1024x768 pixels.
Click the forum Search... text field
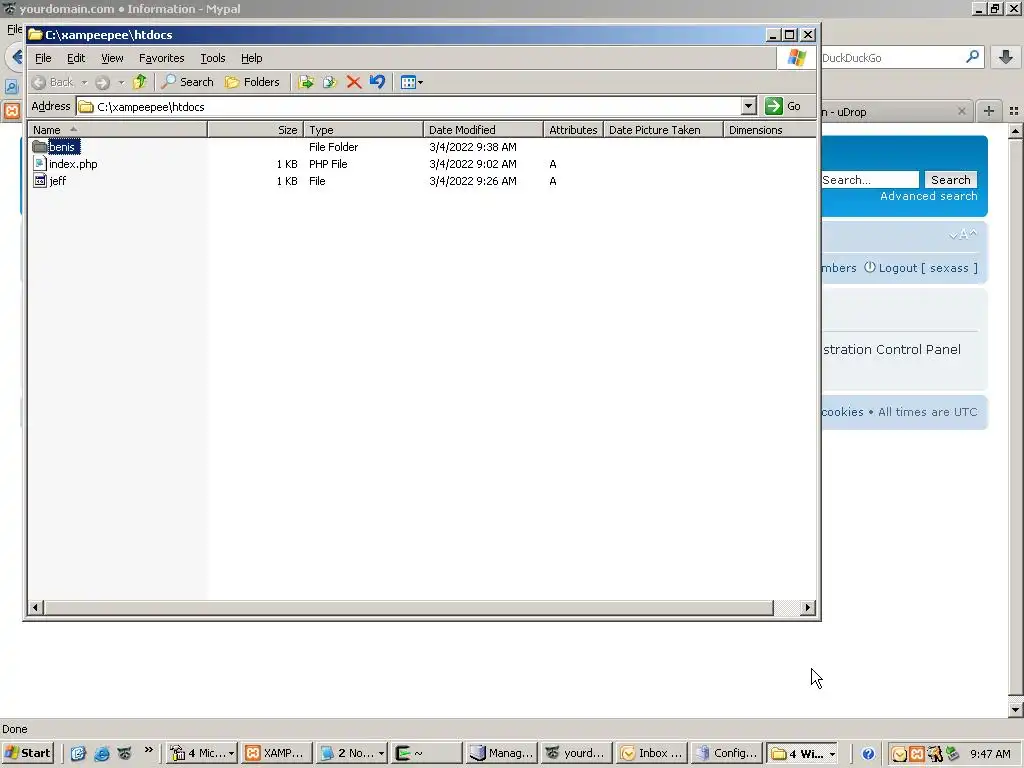pos(870,180)
